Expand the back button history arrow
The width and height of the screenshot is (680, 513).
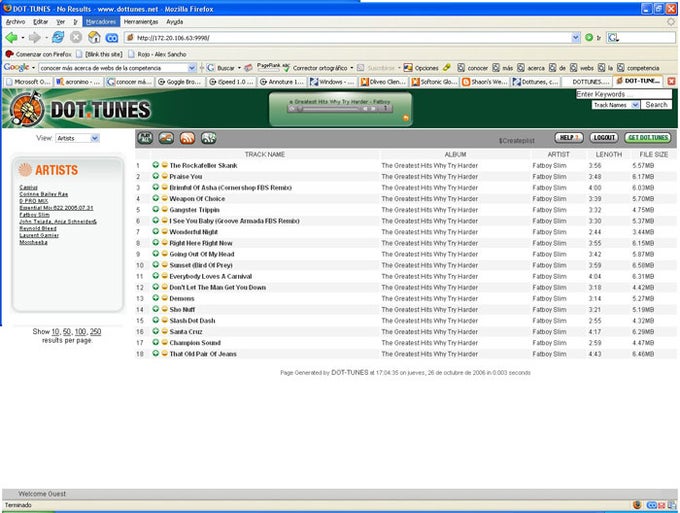pos(23,38)
